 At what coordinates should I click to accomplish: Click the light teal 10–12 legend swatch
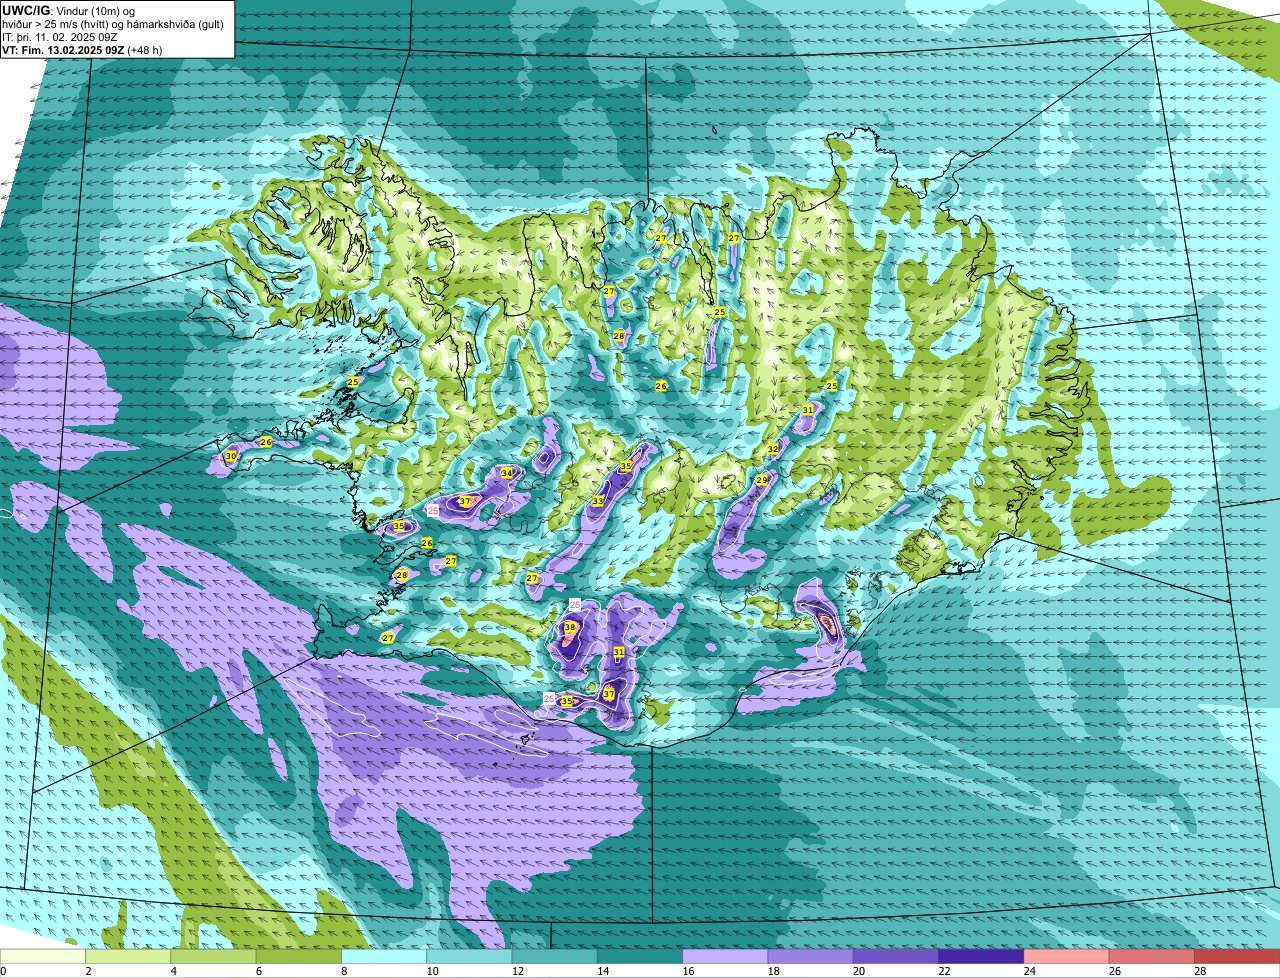click(469, 957)
